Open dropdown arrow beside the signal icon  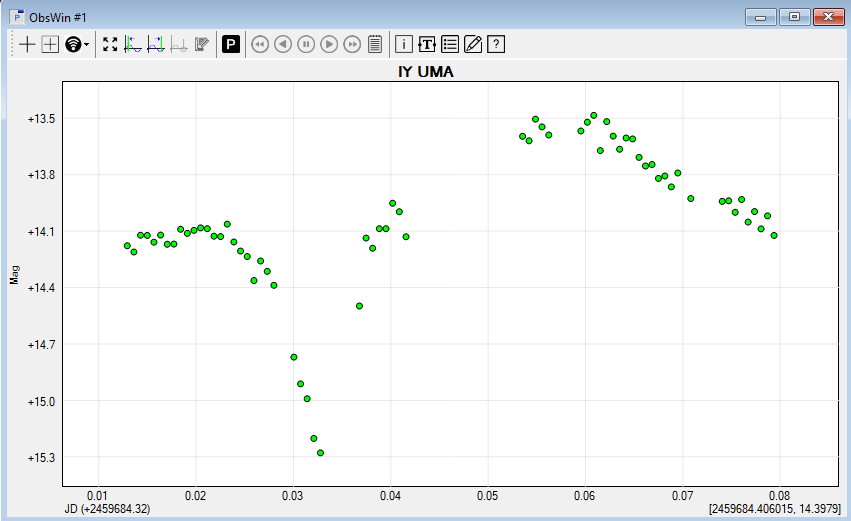(x=87, y=45)
